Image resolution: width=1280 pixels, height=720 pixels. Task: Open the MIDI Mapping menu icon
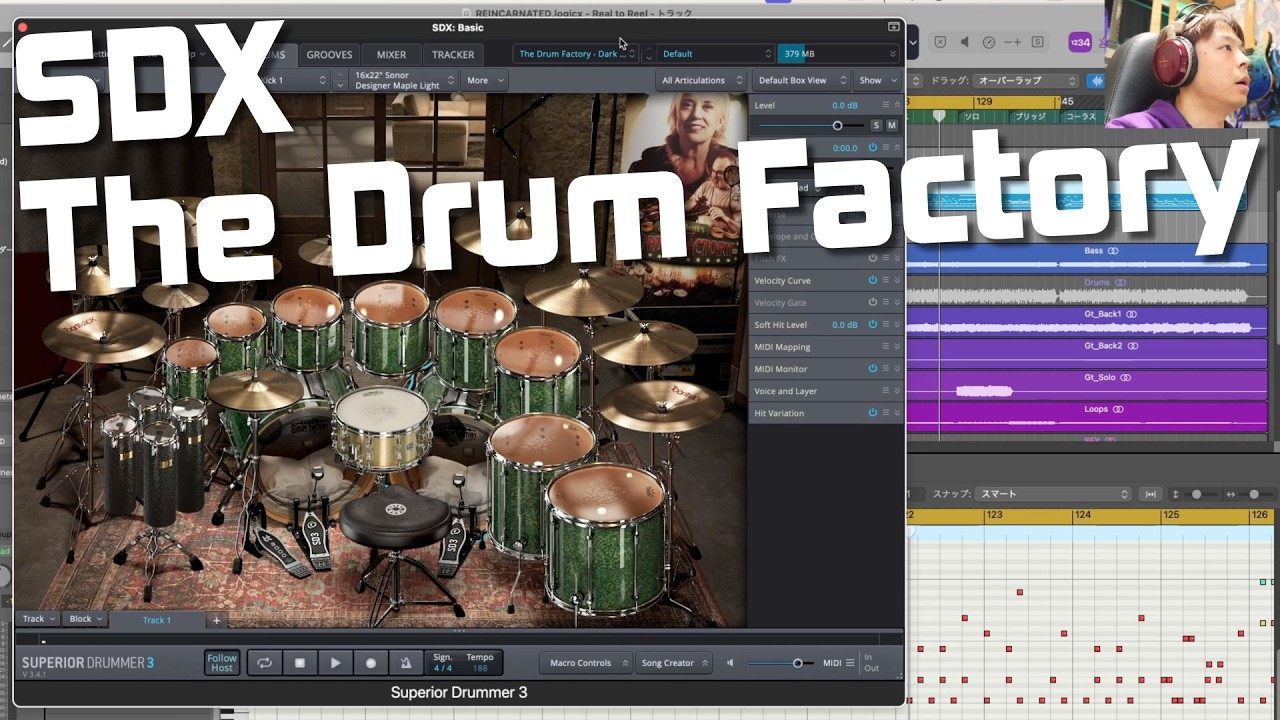click(885, 347)
